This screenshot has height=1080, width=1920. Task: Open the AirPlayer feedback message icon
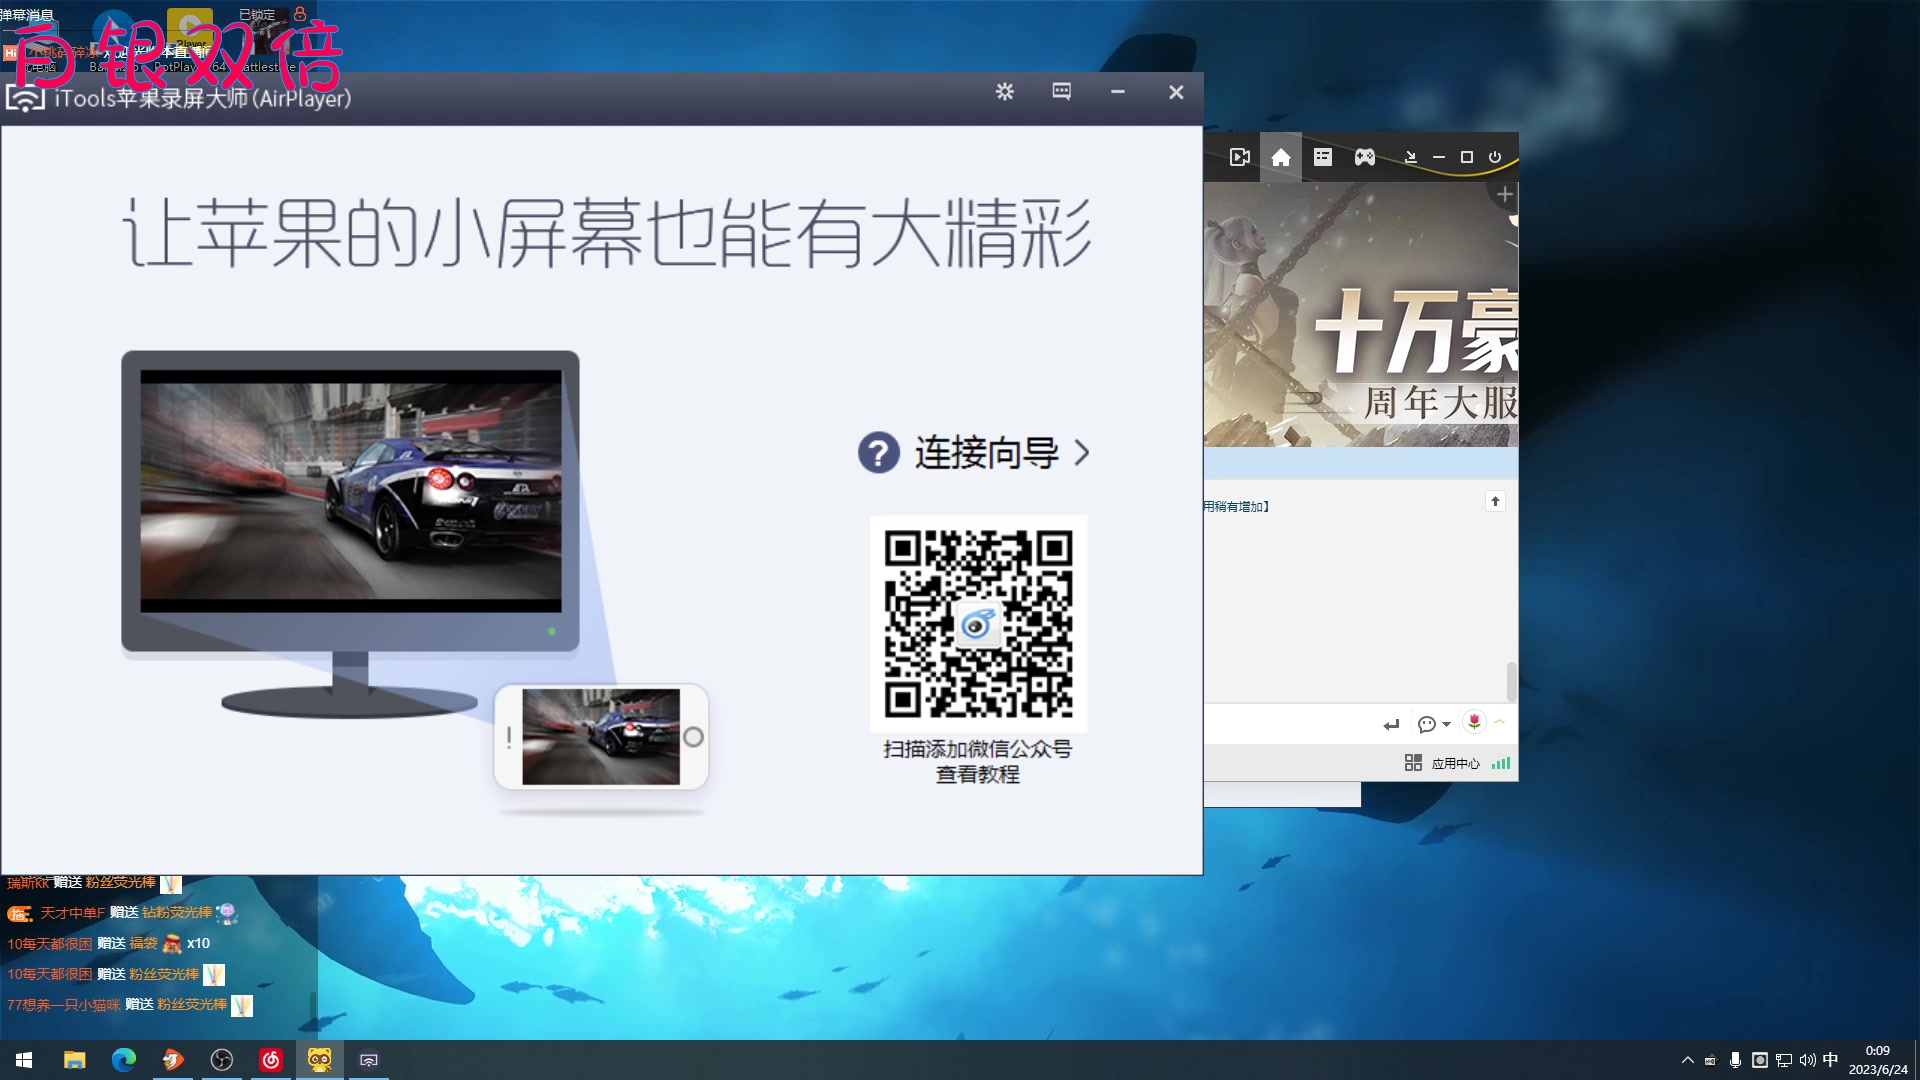coord(1062,92)
